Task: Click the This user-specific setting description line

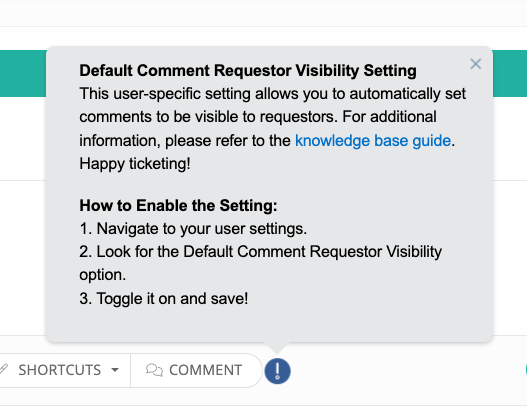Action: 273,94
